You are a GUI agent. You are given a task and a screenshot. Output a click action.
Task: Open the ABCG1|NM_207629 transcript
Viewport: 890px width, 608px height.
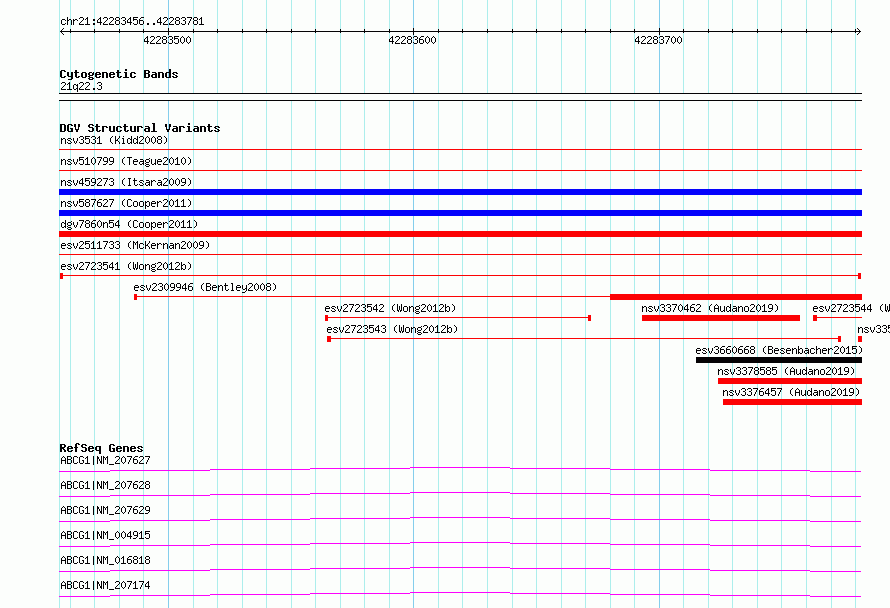pyautogui.click(x=105, y=510)
